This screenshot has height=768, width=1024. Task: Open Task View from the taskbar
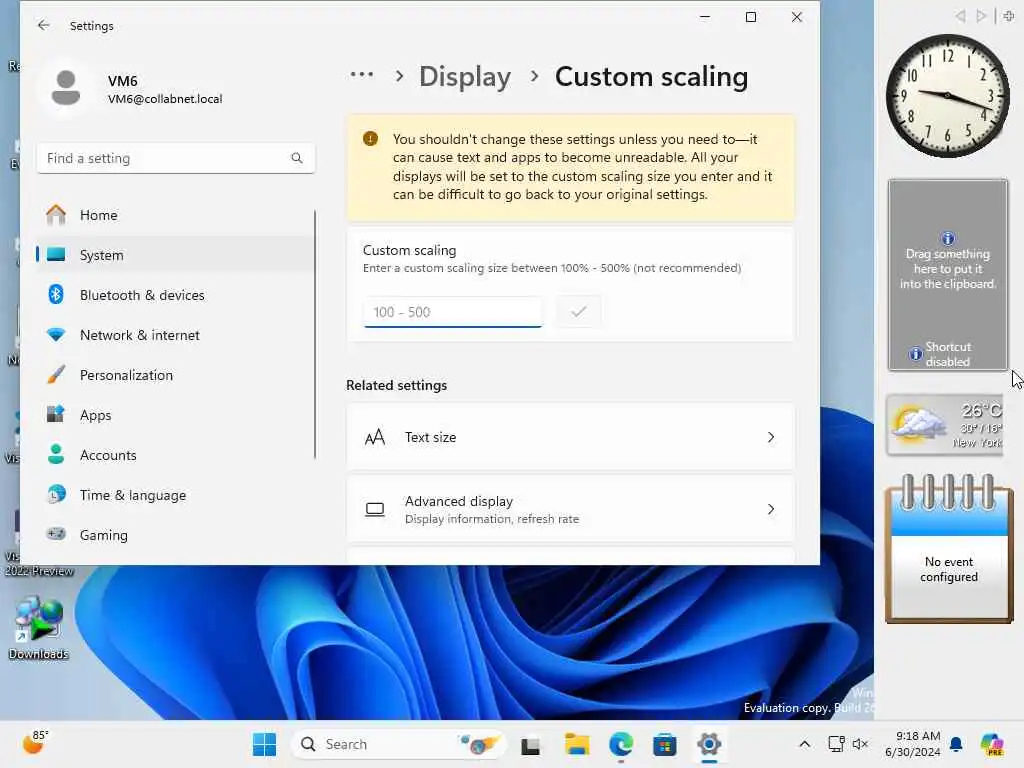click(530, 744)
